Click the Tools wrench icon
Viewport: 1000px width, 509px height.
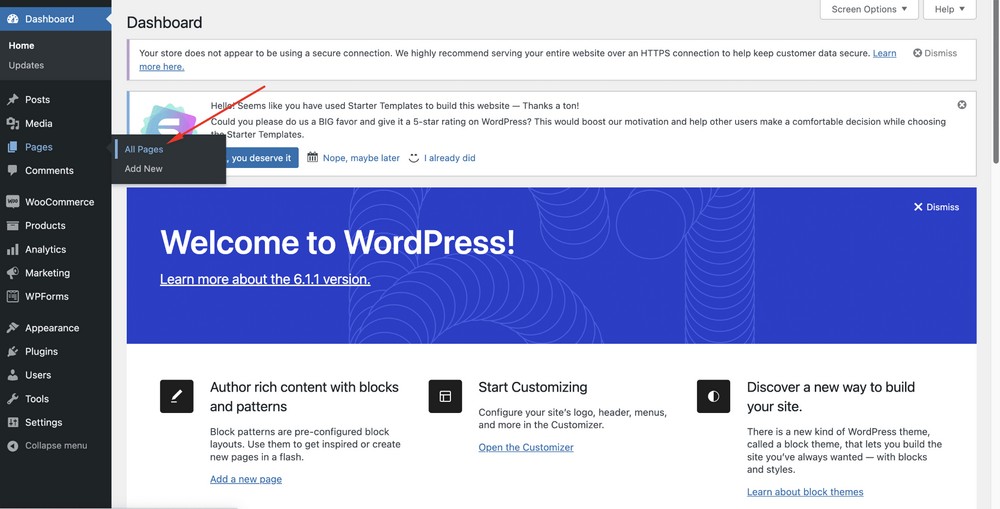13,399
